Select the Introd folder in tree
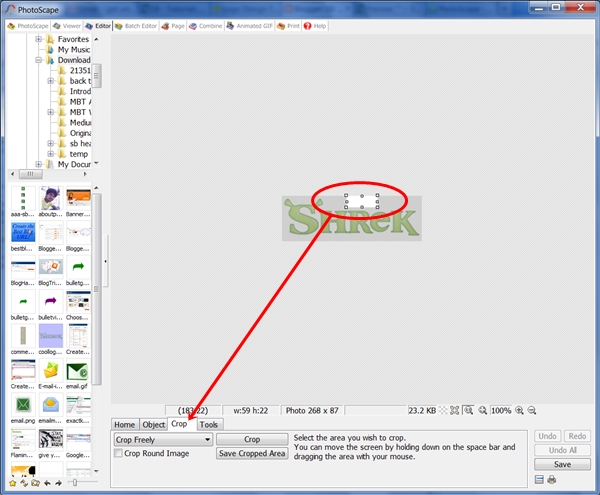 tap(80, 91)
